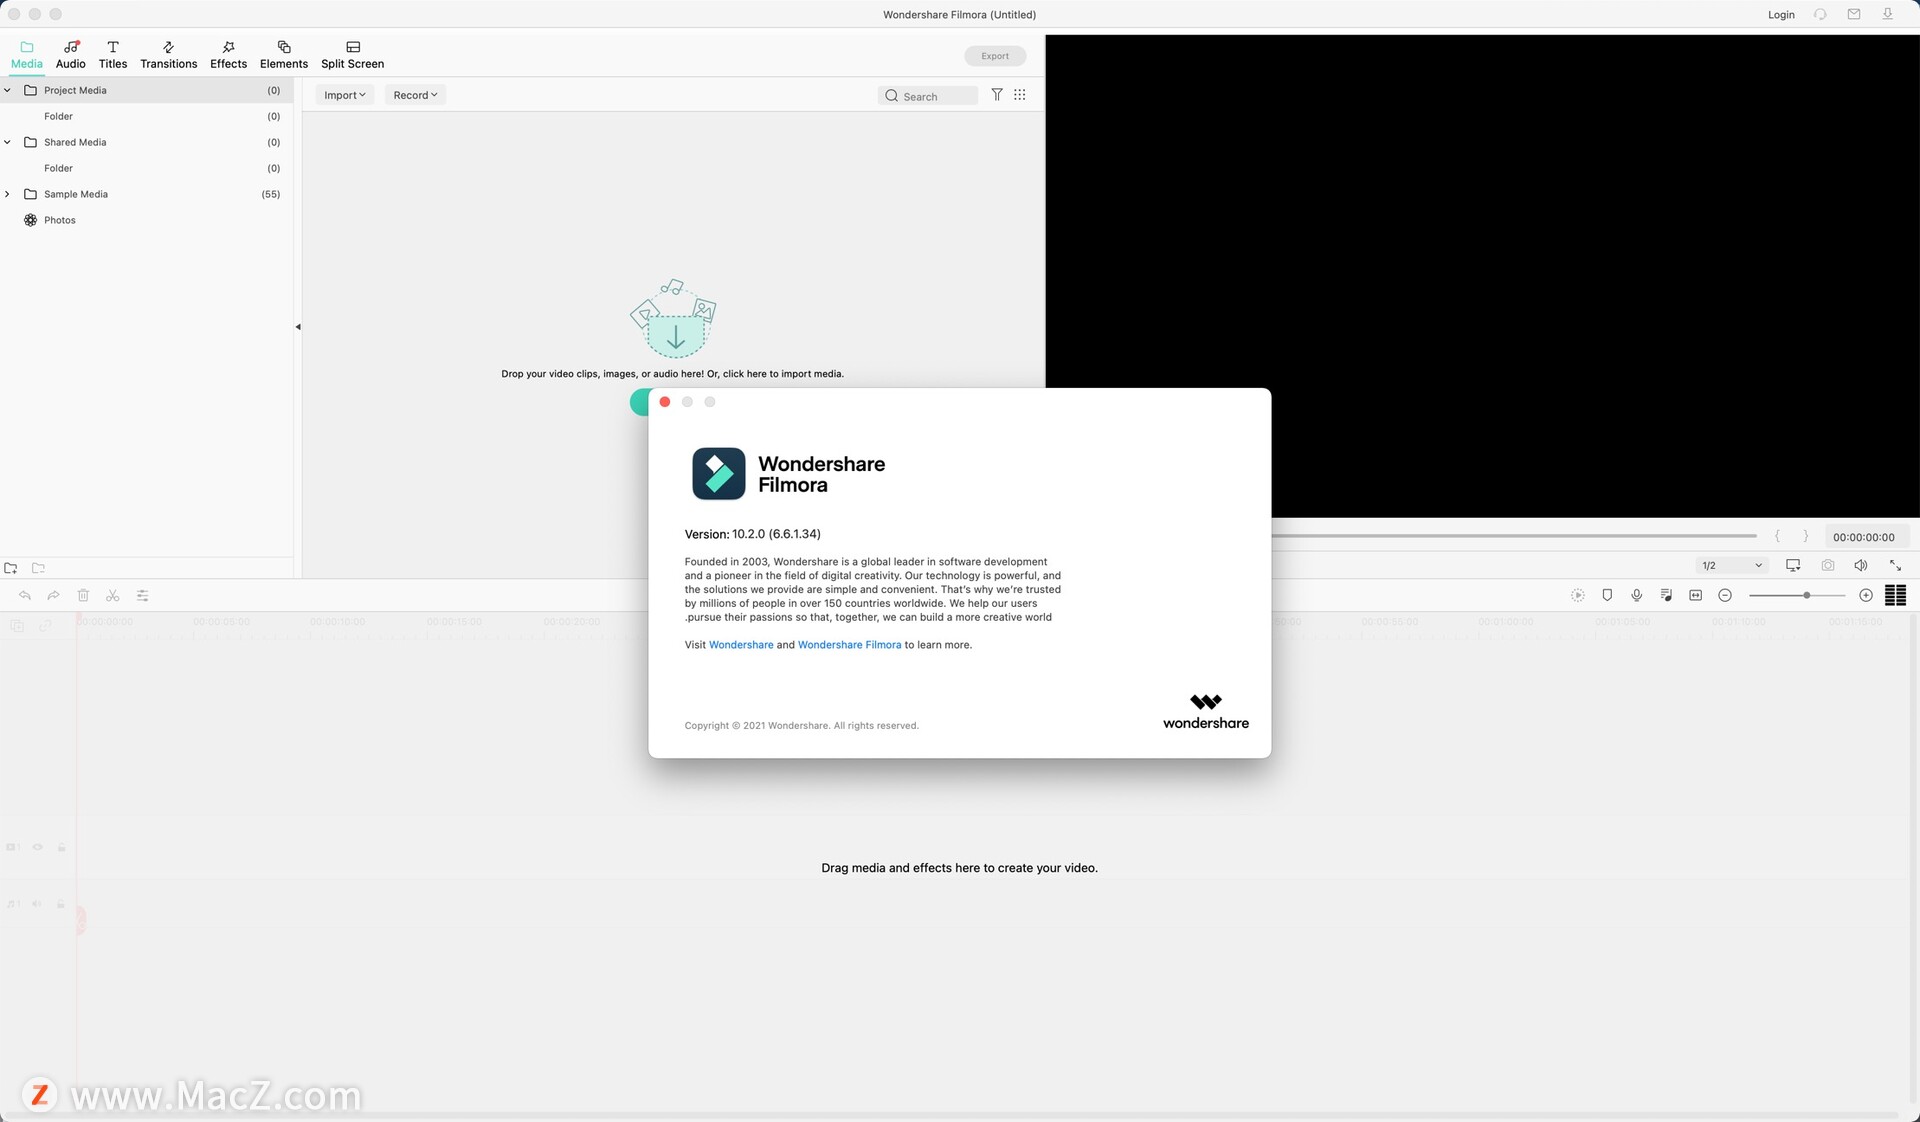Select Shared Media in the sidebar
This screenshot has width=1920, height=1122.
146,142
